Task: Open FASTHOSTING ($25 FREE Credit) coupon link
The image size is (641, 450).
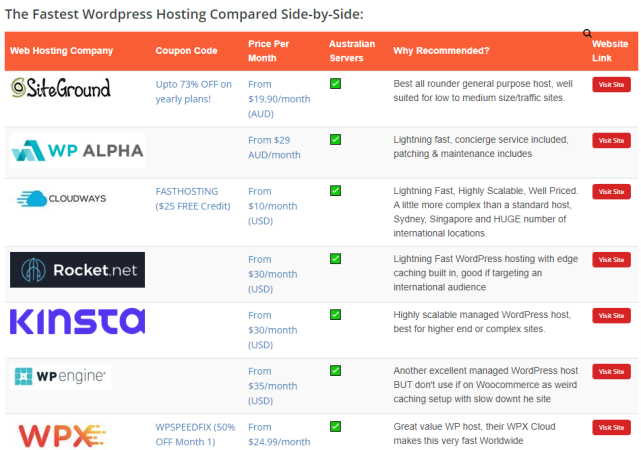Action: click(x=193, y=199)
